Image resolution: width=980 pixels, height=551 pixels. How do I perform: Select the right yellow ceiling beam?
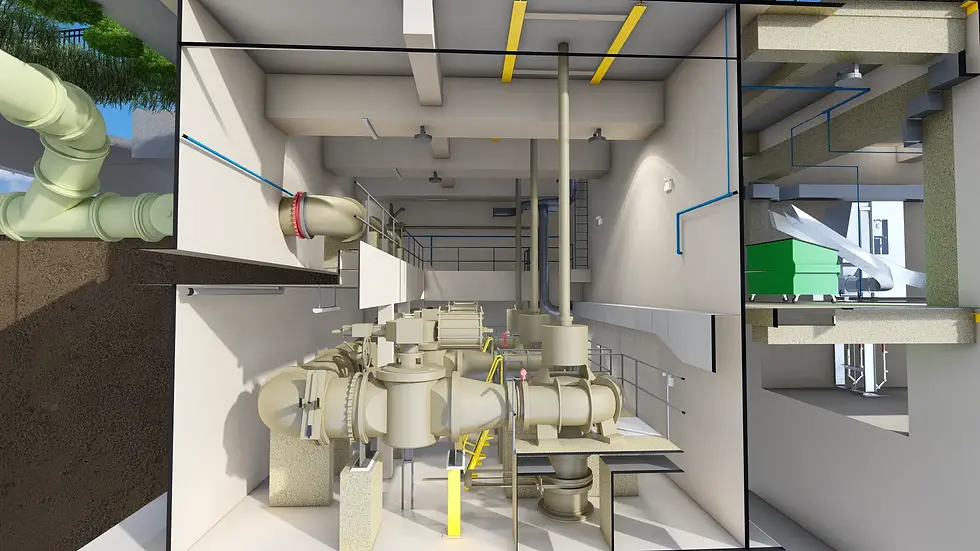pos(618,44)
